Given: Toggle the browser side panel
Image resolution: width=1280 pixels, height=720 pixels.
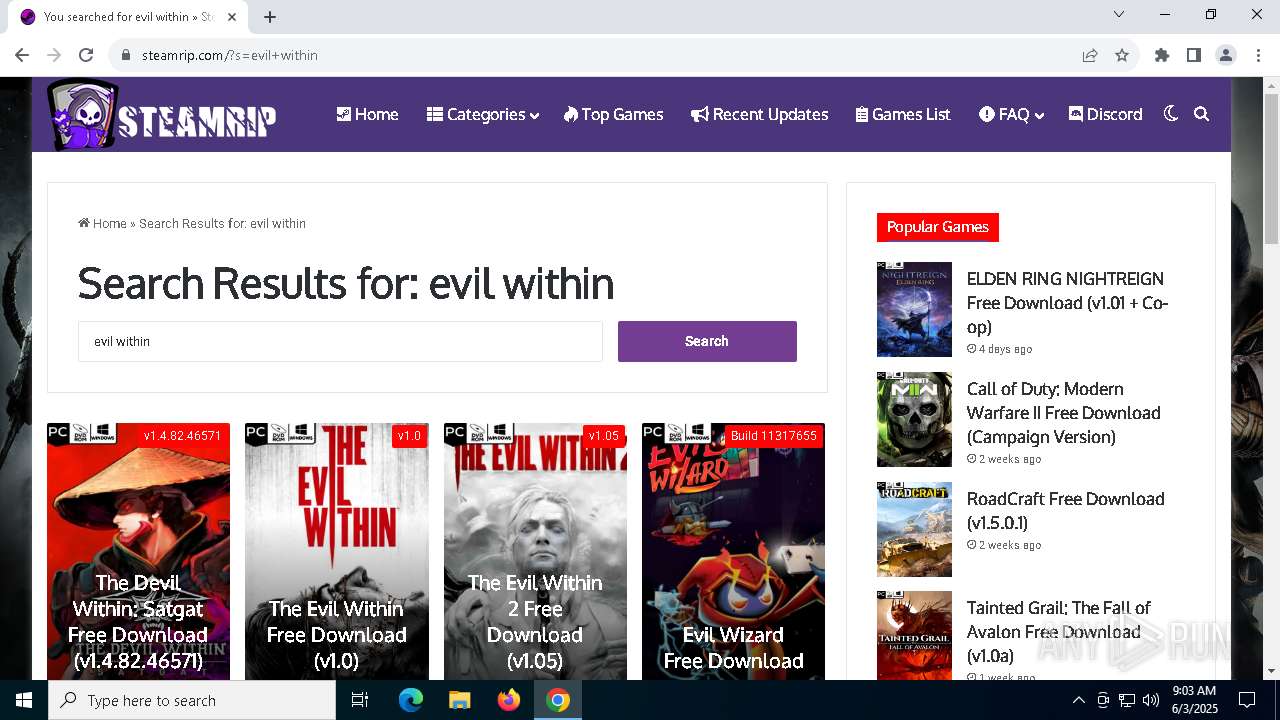Looking at the screenshot, I should pos(1194,55).
